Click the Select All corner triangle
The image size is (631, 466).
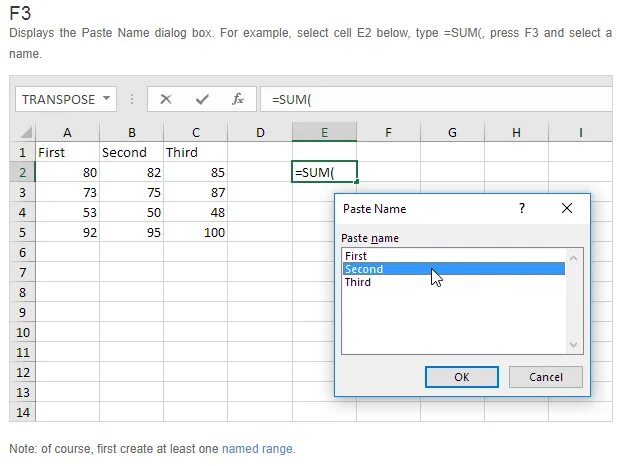(26, 132)
